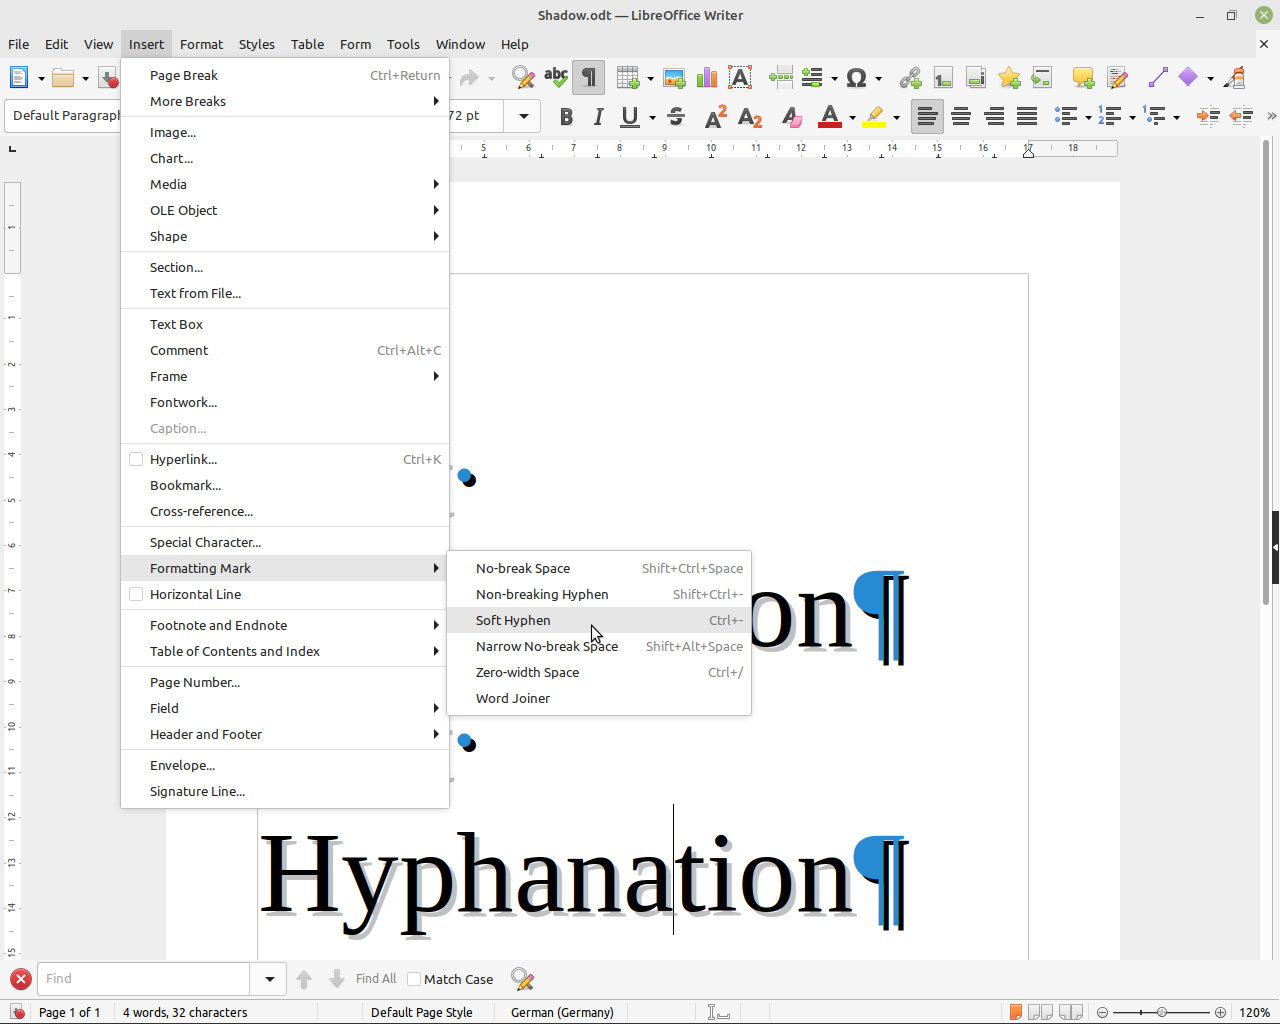
Task: Open font color dropdown arrow
Action: [852, 118]
